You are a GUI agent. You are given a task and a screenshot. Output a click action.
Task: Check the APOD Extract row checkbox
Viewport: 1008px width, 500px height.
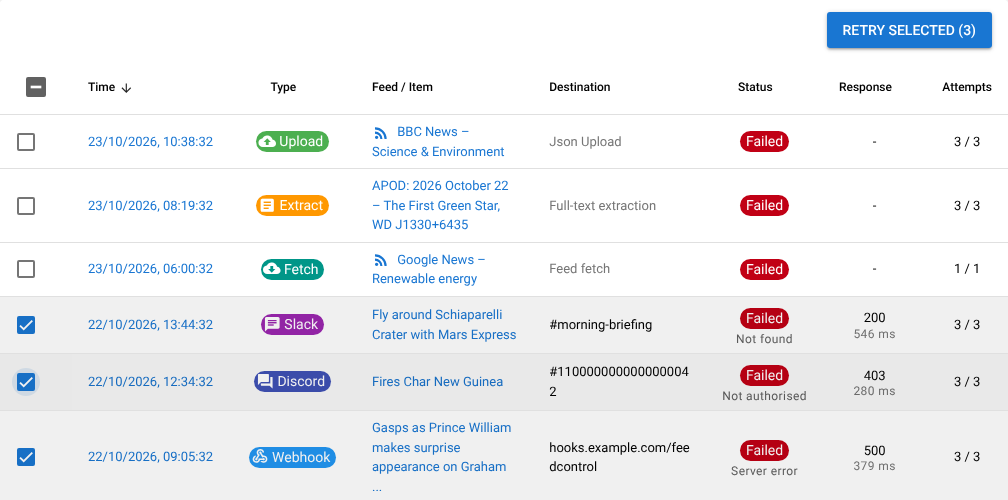[26, 206]
